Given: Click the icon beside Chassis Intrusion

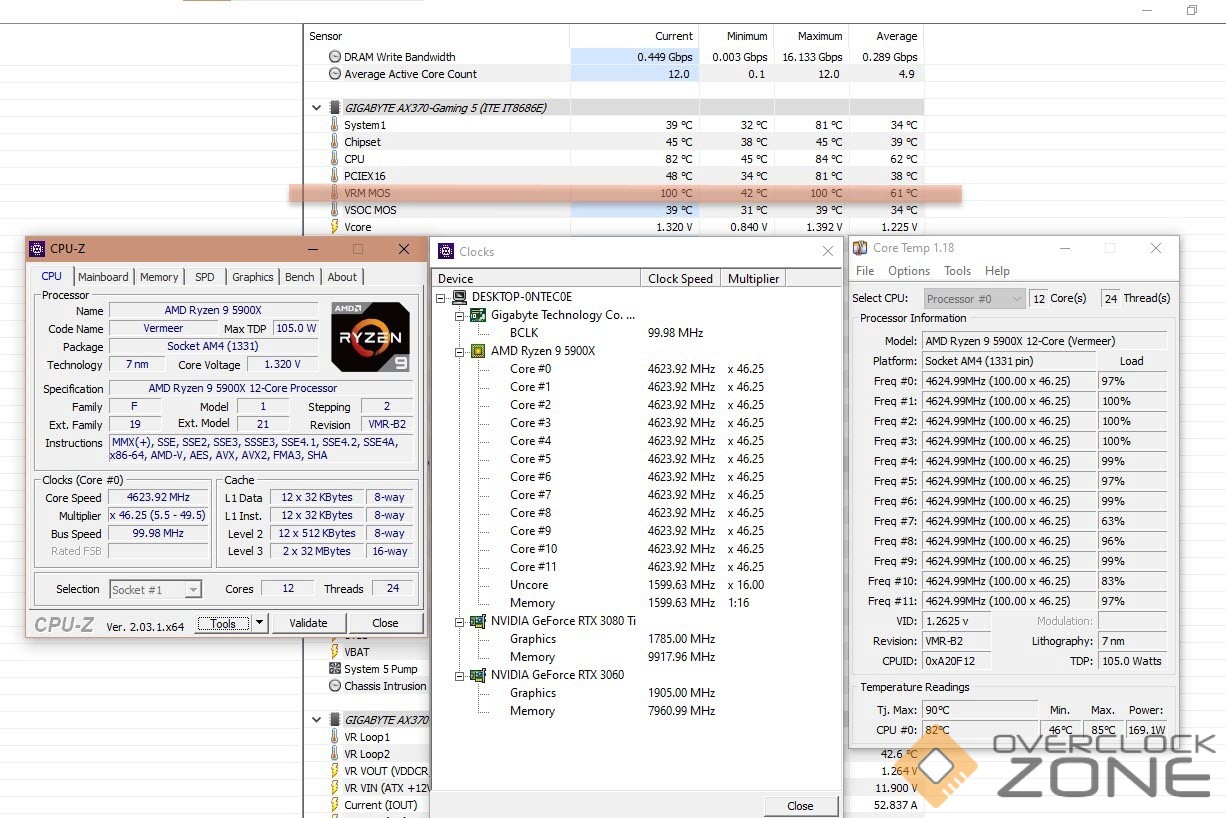Looking at the screenshot, I should click(335, 686).
